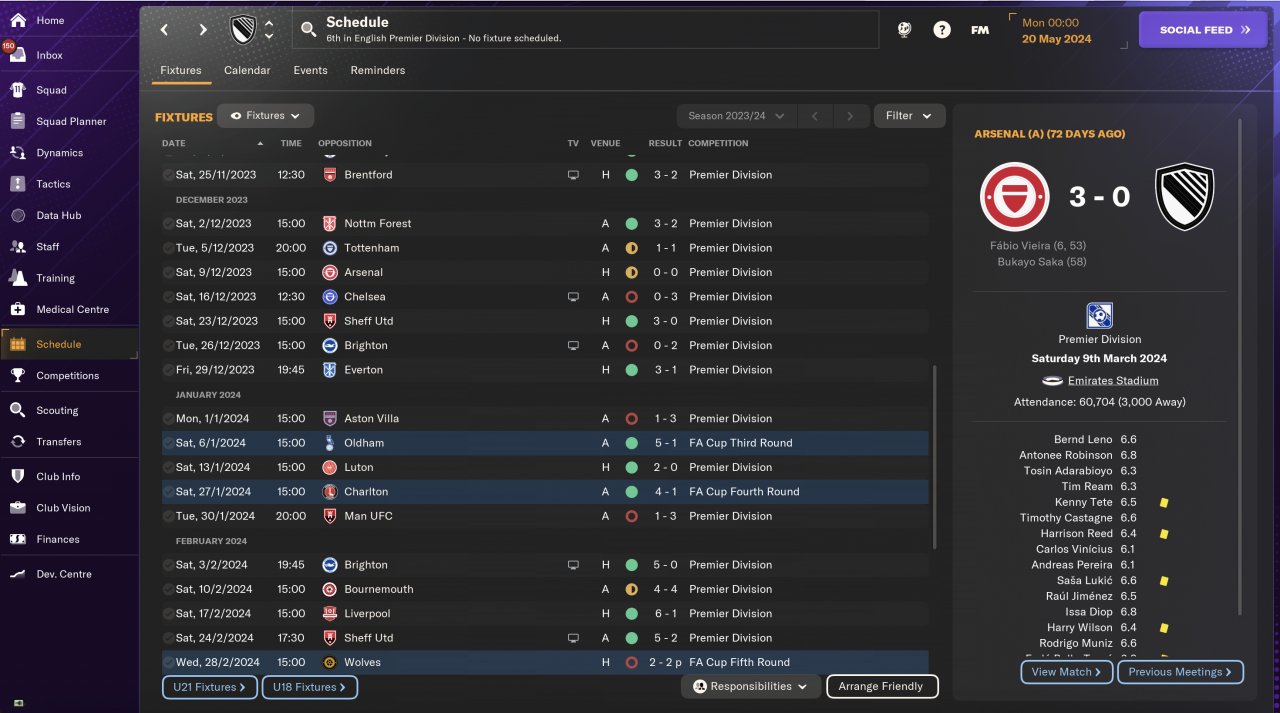Open the Home sidebar icon

[18, 20]
